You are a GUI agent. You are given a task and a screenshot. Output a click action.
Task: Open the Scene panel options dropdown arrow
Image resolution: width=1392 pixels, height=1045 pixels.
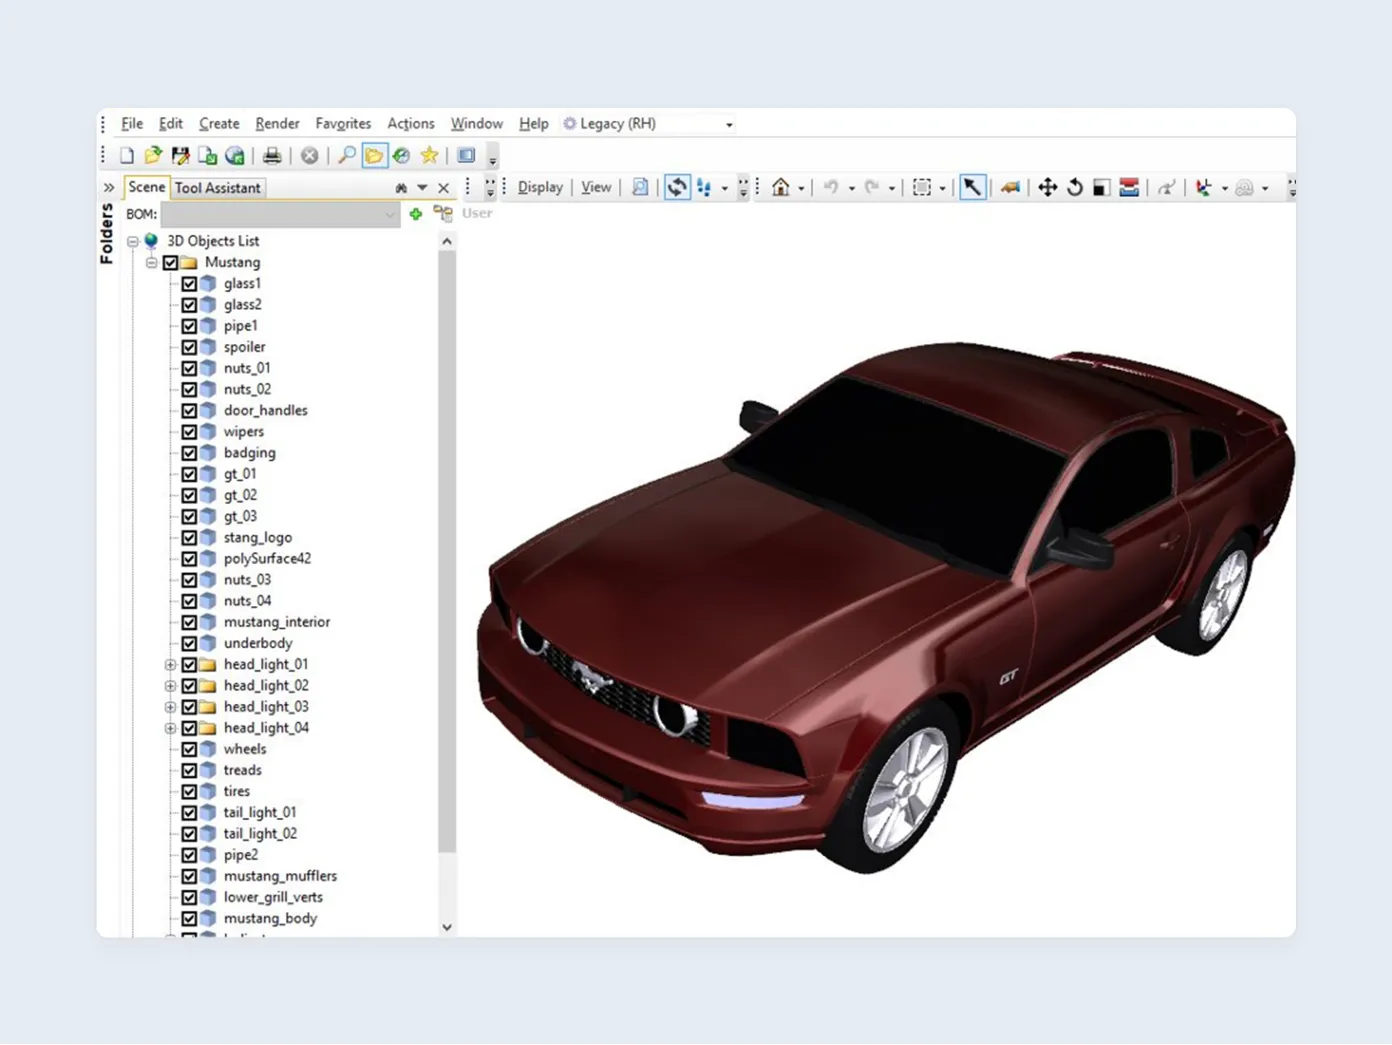(x=422, y=188)
